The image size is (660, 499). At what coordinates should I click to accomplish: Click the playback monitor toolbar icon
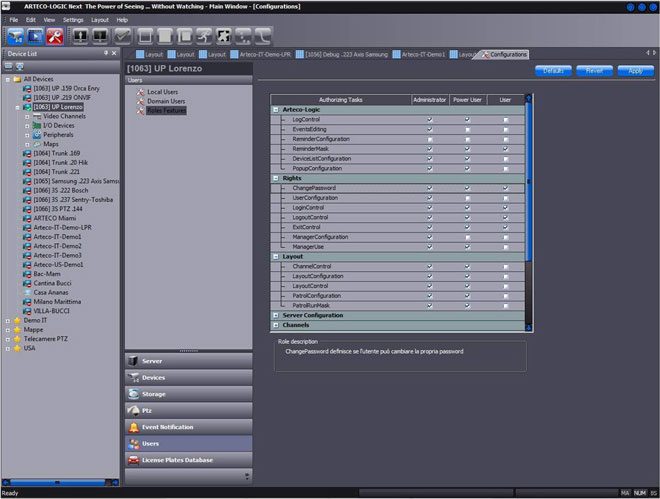tap(35, 36)
